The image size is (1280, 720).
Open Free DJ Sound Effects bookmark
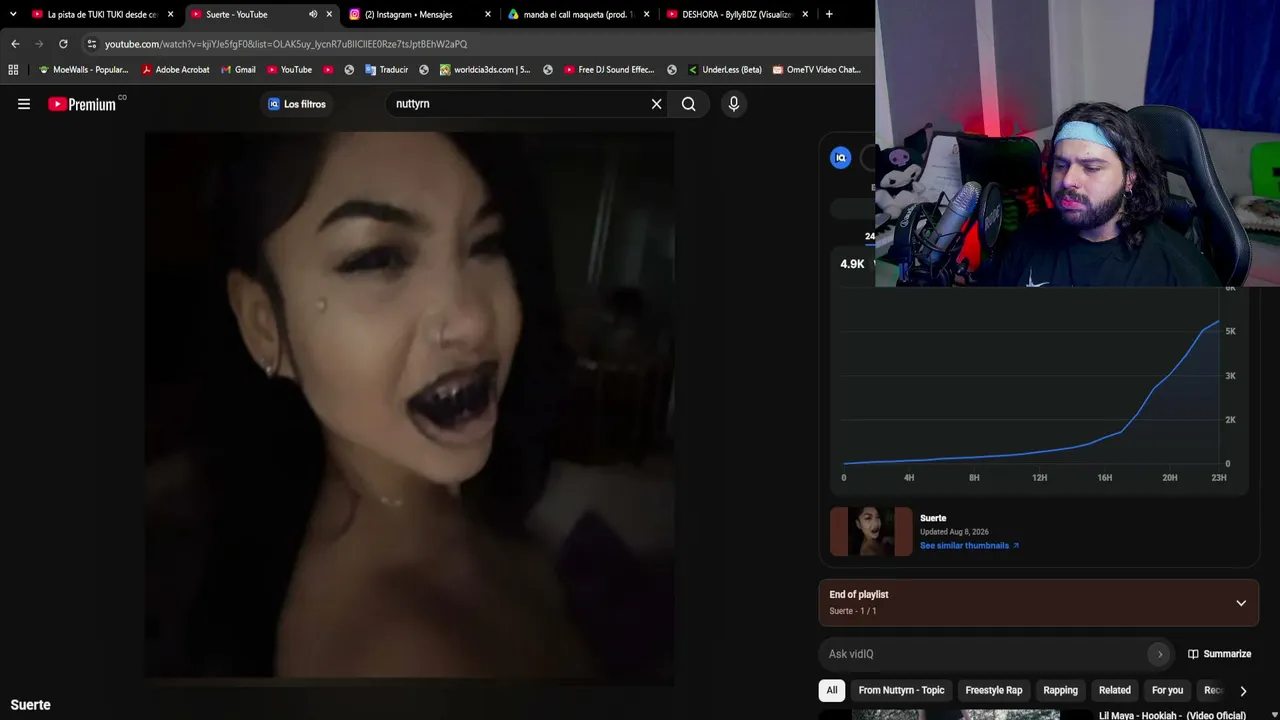pyautogui.click(x=609, y=70)
